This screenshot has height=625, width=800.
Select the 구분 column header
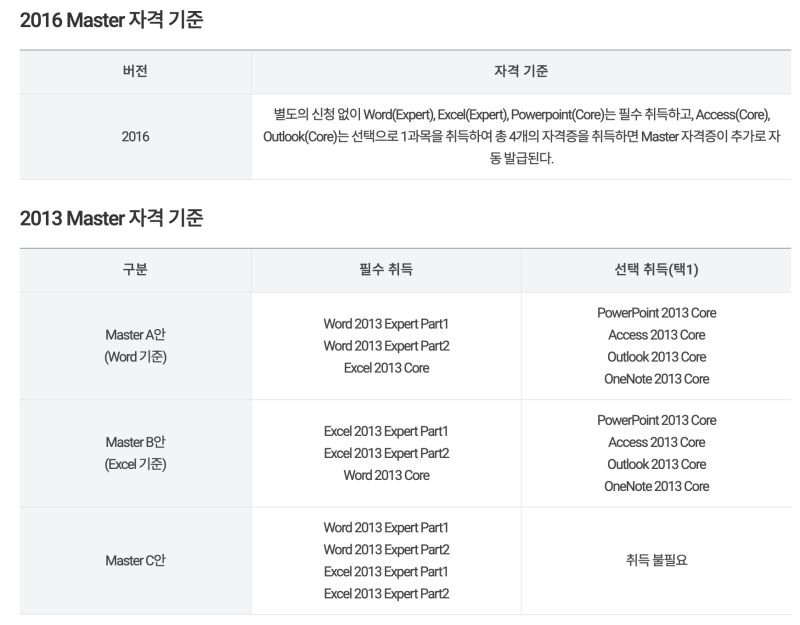coord(135,269)
